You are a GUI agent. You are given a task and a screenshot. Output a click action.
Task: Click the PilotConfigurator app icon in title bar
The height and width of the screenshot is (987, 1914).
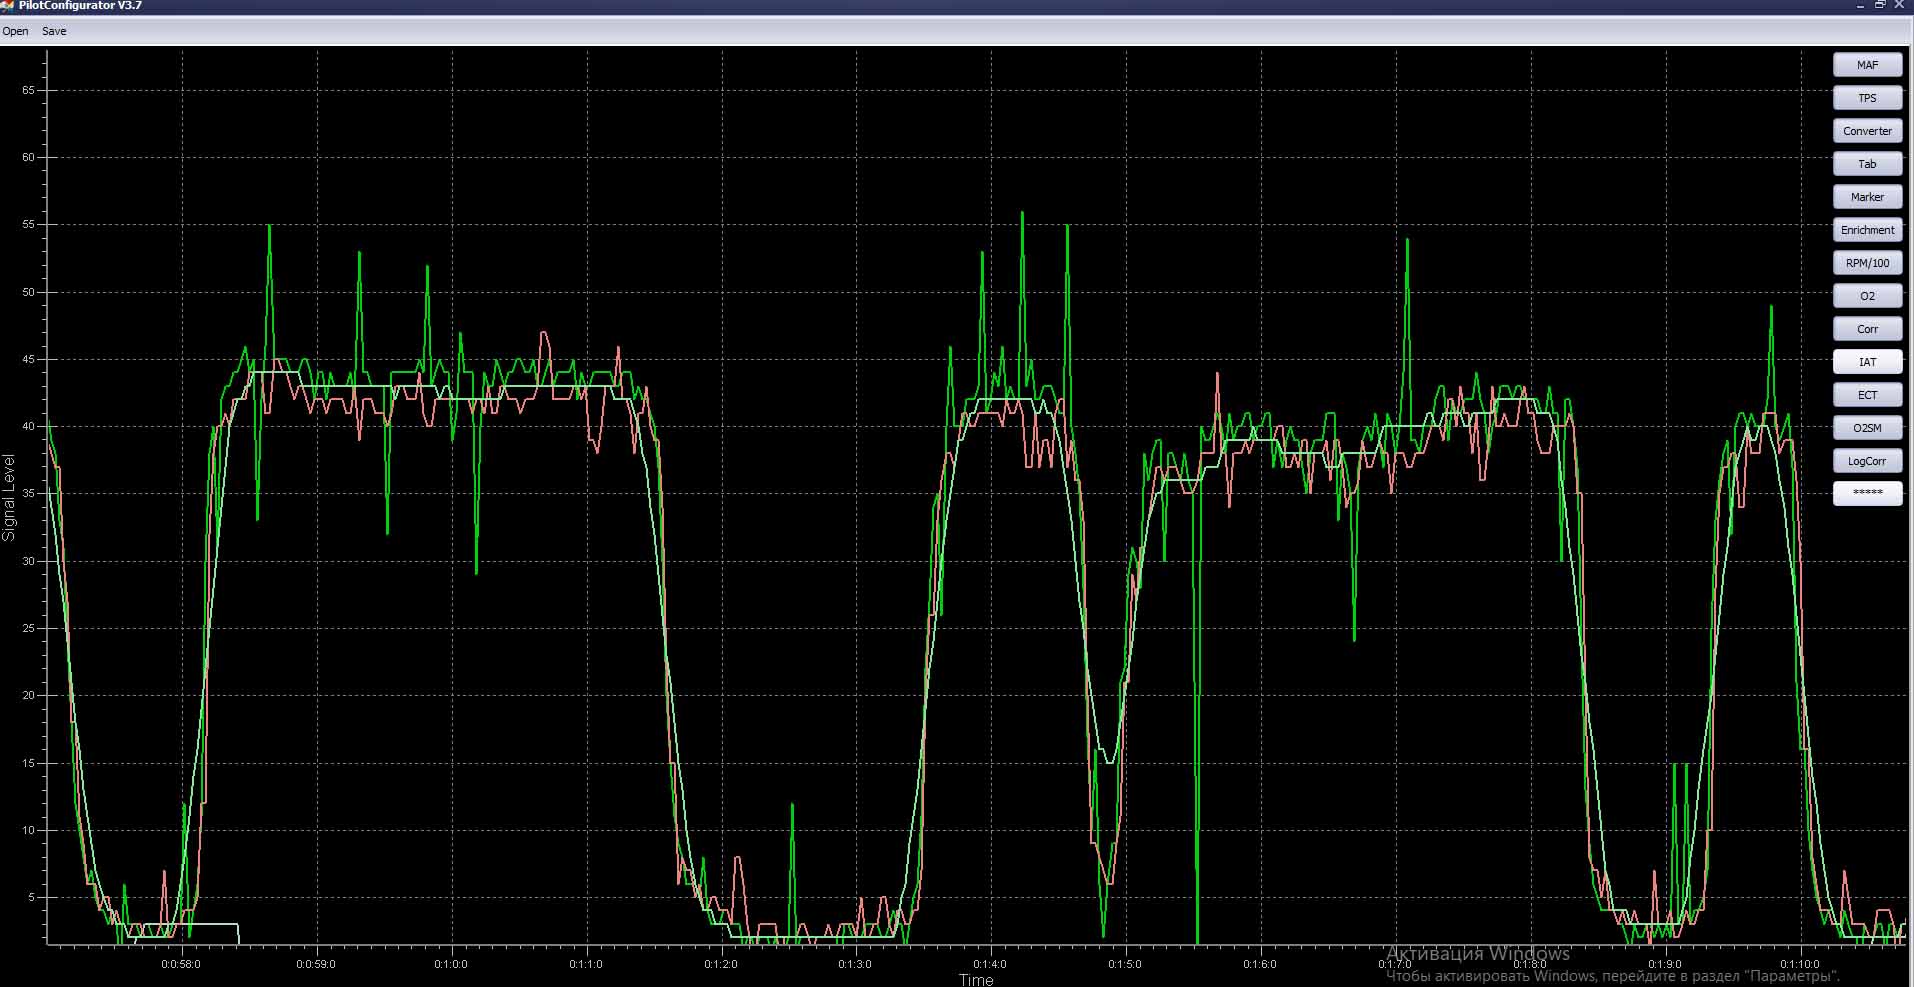click(x=7, y=5)
